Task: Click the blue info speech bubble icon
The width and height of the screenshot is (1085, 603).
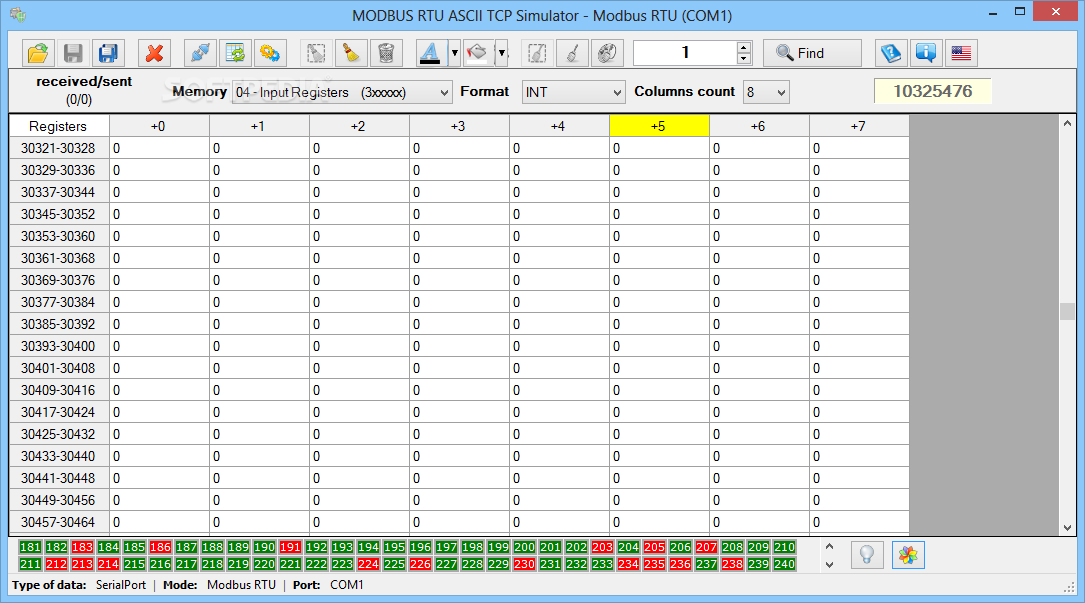Action: tap(926, 53)
